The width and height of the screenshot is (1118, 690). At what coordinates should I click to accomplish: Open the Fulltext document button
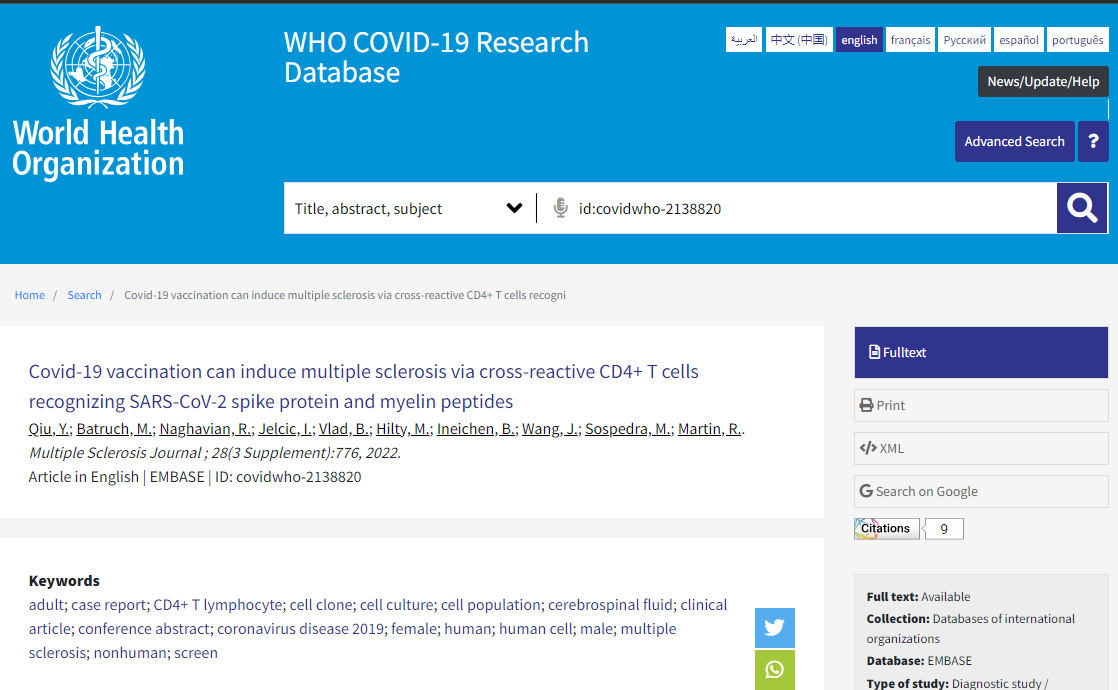pyautogui.click(x=981, y=352)
